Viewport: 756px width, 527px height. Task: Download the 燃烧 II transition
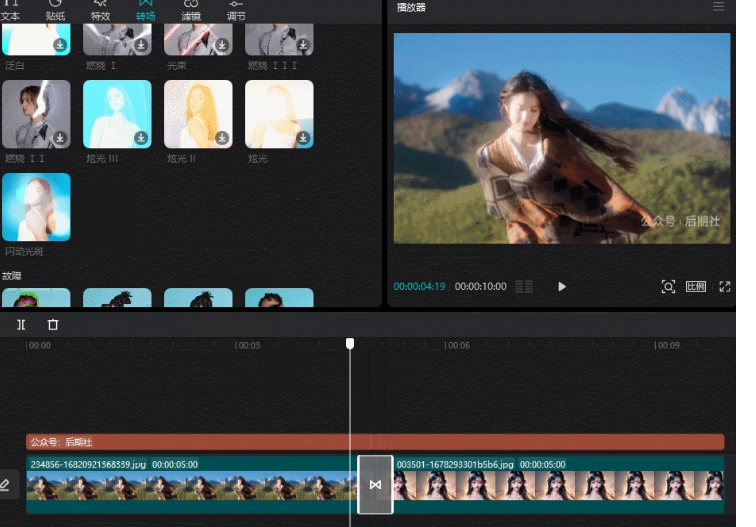tap(60, 138)
